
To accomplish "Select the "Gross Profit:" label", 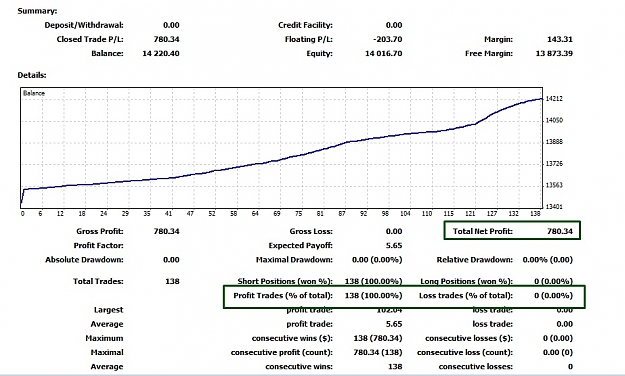I will pos(100,231).
